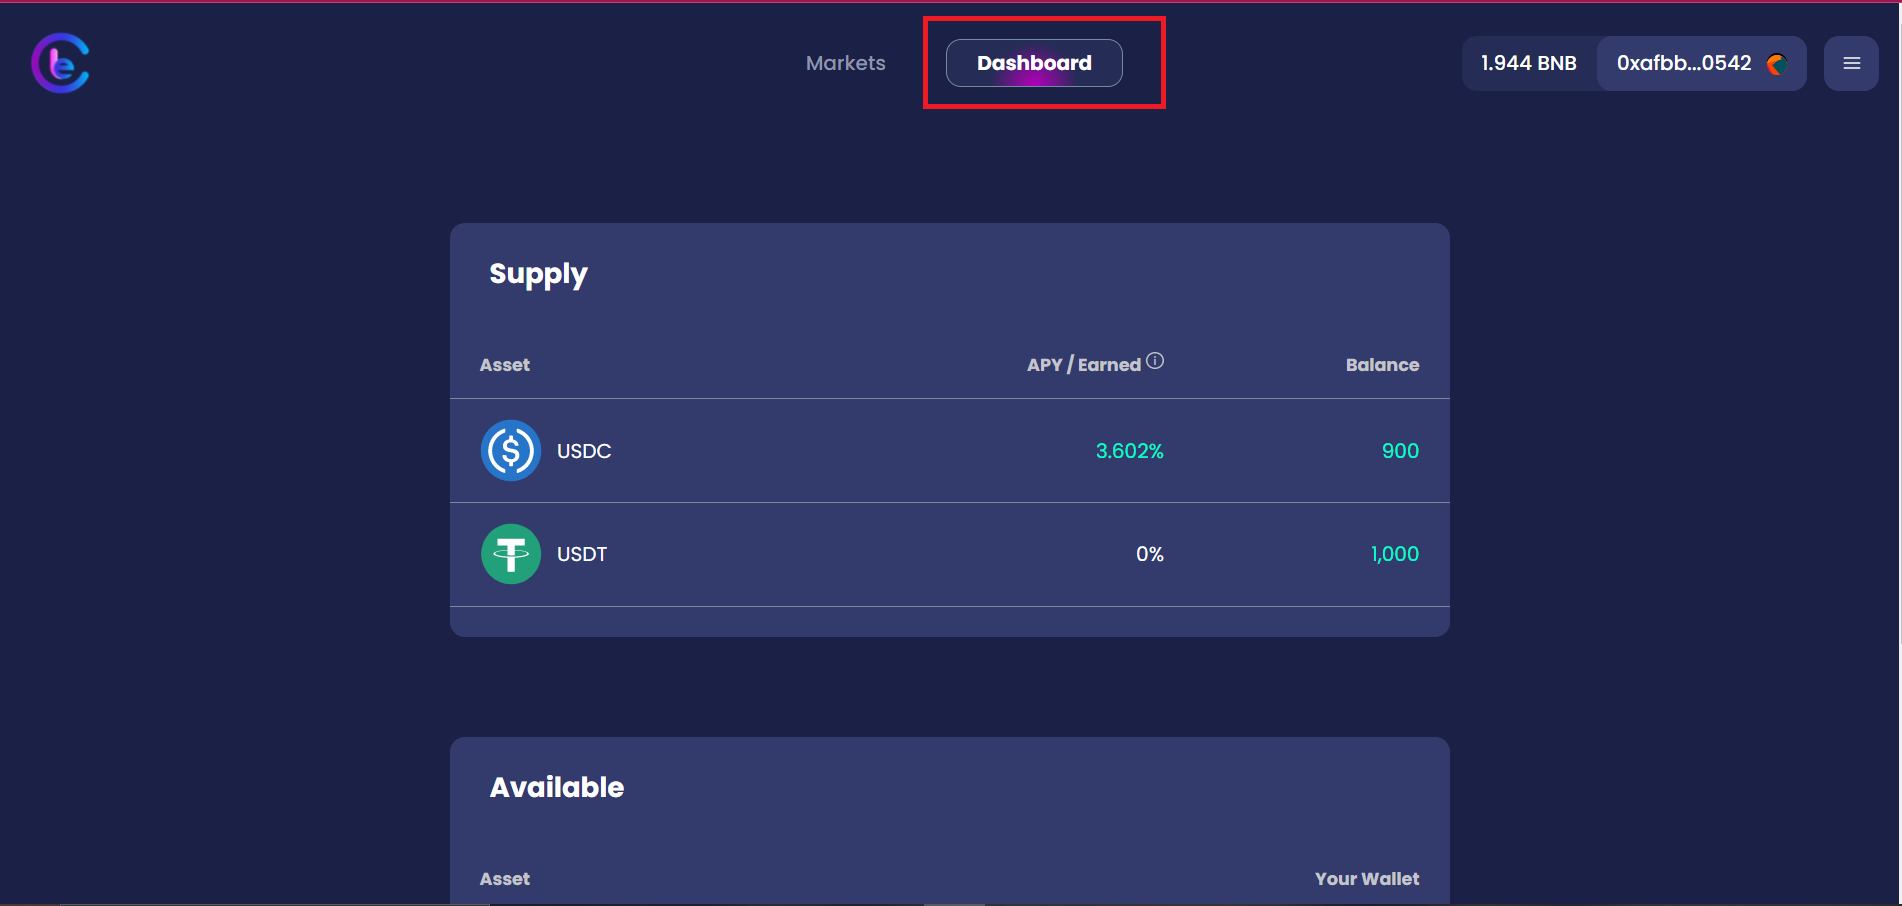This screenshot has width=1902, height=906.
Task: Click the Your Wallet column header
Action: 1366,879
